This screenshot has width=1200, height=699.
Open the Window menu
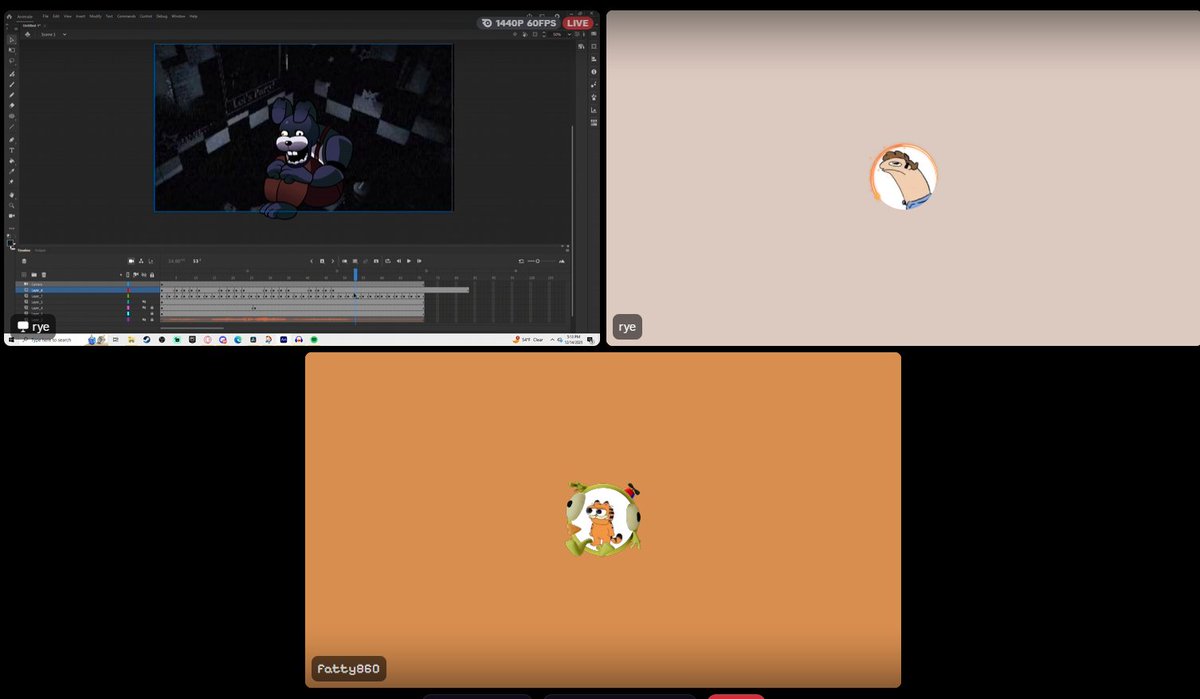[x=178, y=16]
